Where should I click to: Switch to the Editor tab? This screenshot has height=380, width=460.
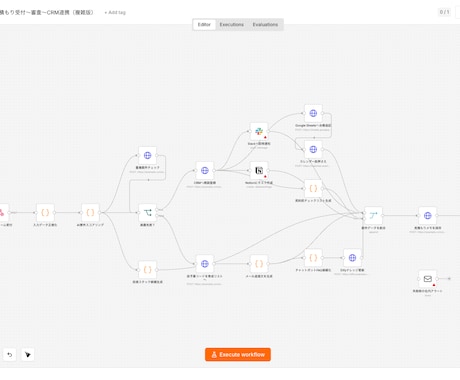click(204, 25)
